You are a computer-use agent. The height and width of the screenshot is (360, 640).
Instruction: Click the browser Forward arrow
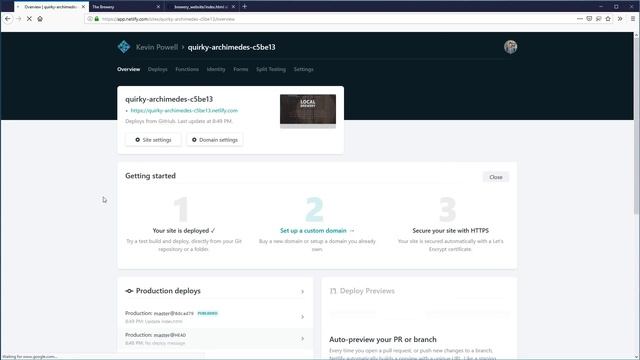[x=18, y=19]
